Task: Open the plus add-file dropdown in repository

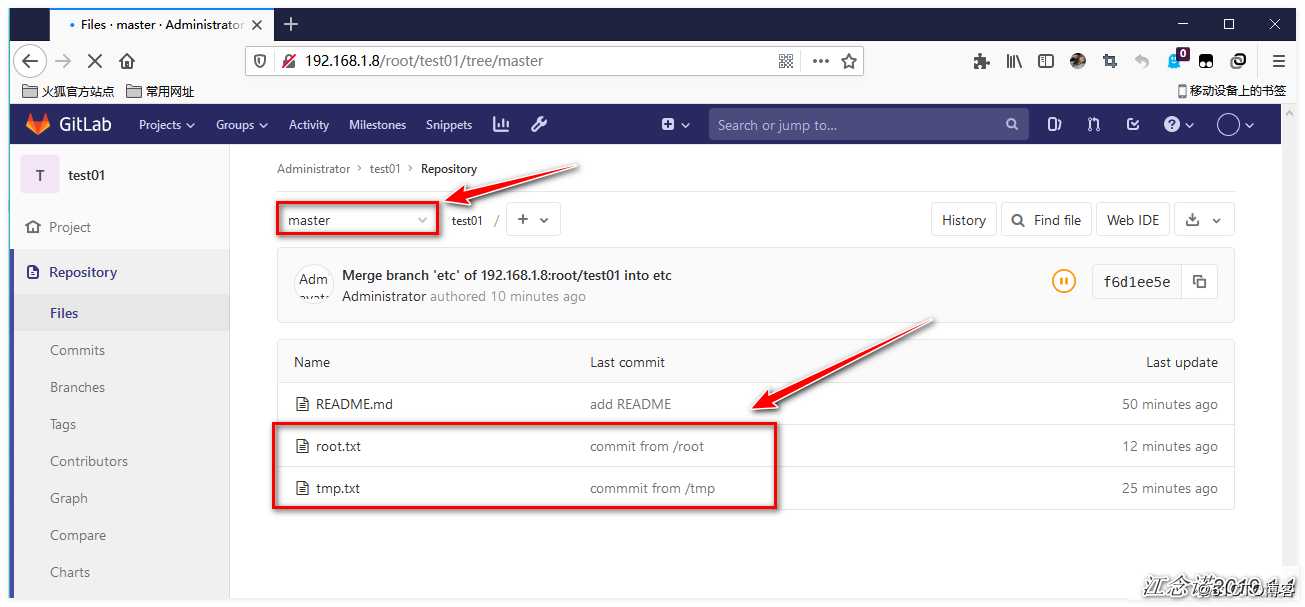Action: click(x=533, y=220)
